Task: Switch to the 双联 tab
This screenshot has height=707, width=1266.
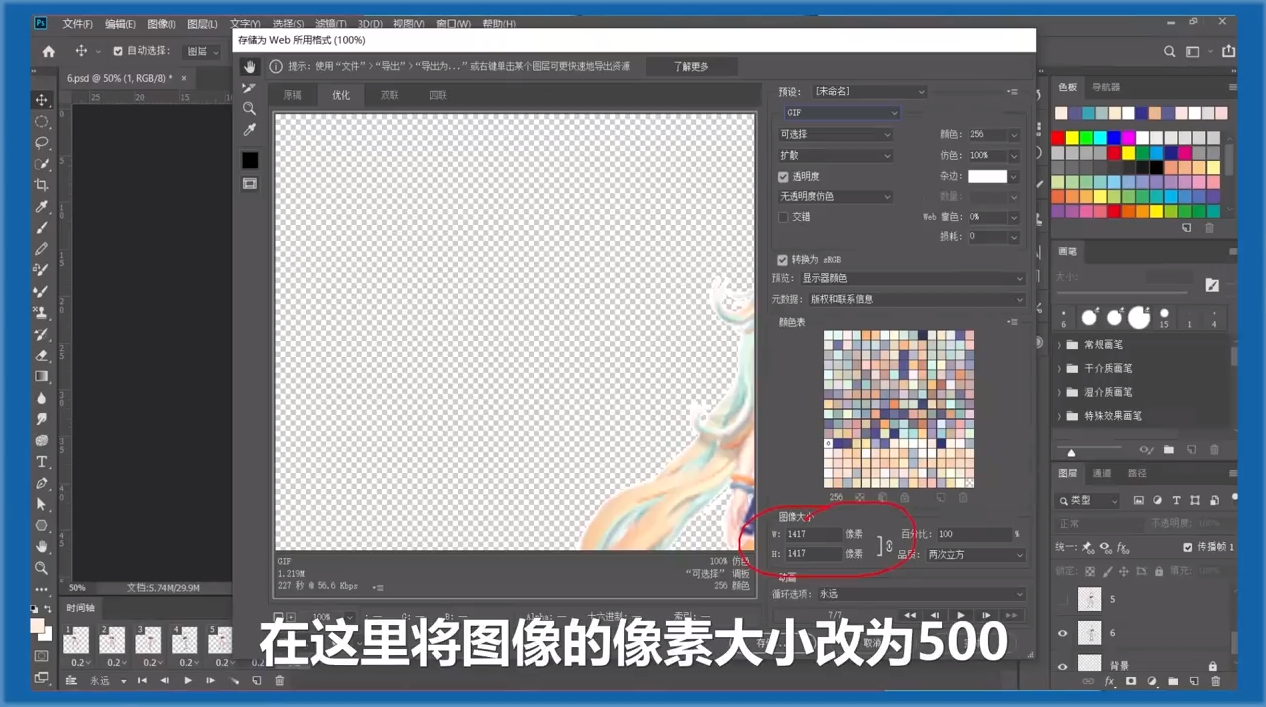Action: 390,96
